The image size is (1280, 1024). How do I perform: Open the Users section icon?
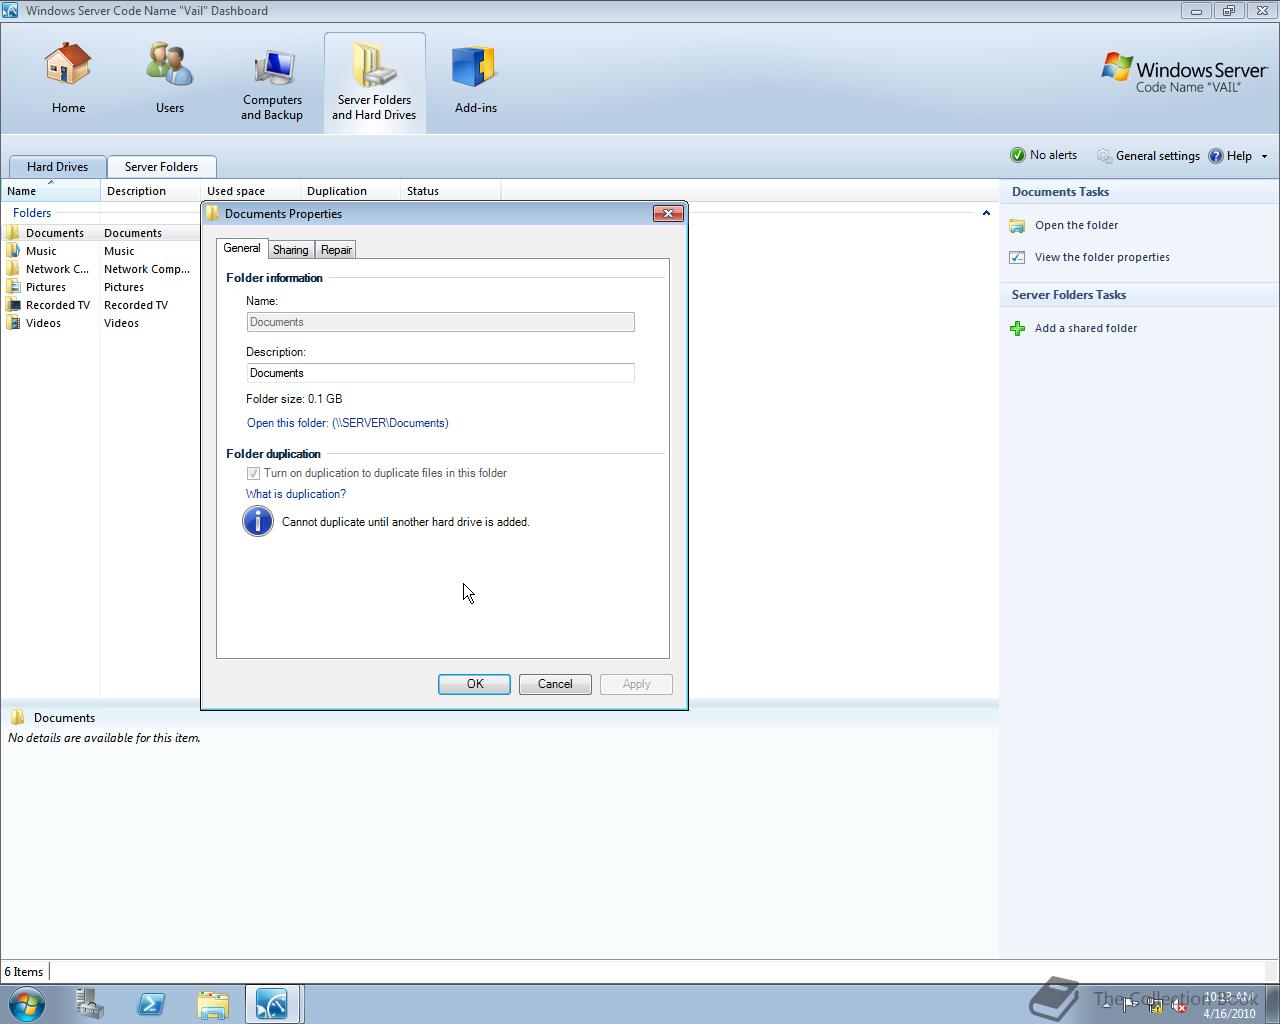[x=169, y=64]
